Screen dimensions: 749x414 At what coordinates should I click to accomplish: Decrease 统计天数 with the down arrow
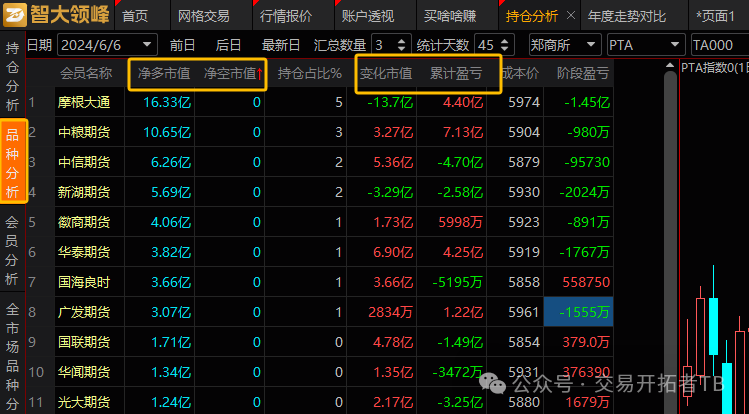505,49
